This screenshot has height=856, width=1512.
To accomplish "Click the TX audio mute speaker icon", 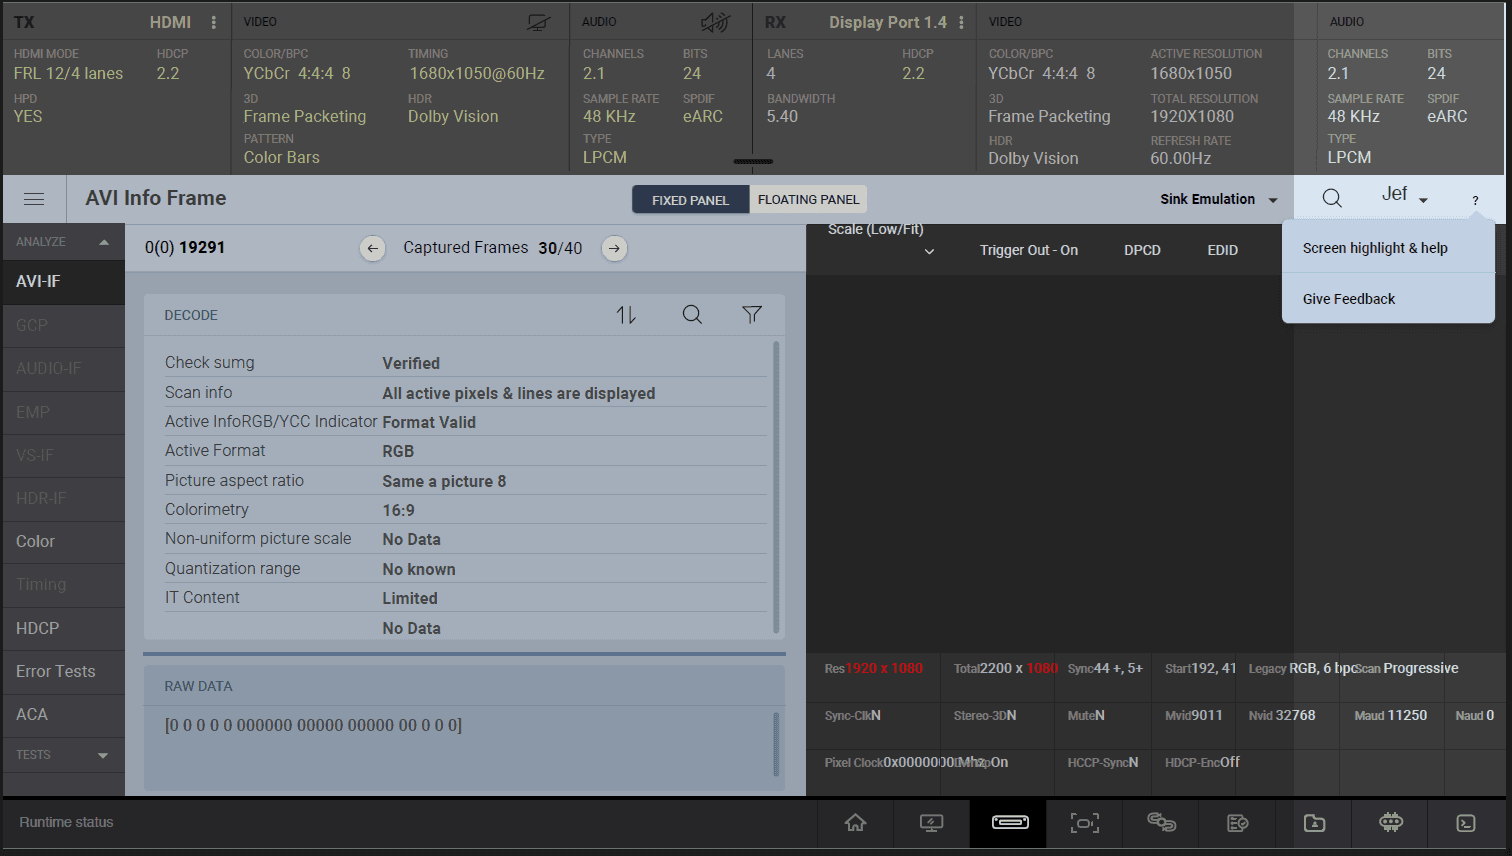I will pyautogui.click(x=715, y=22).
